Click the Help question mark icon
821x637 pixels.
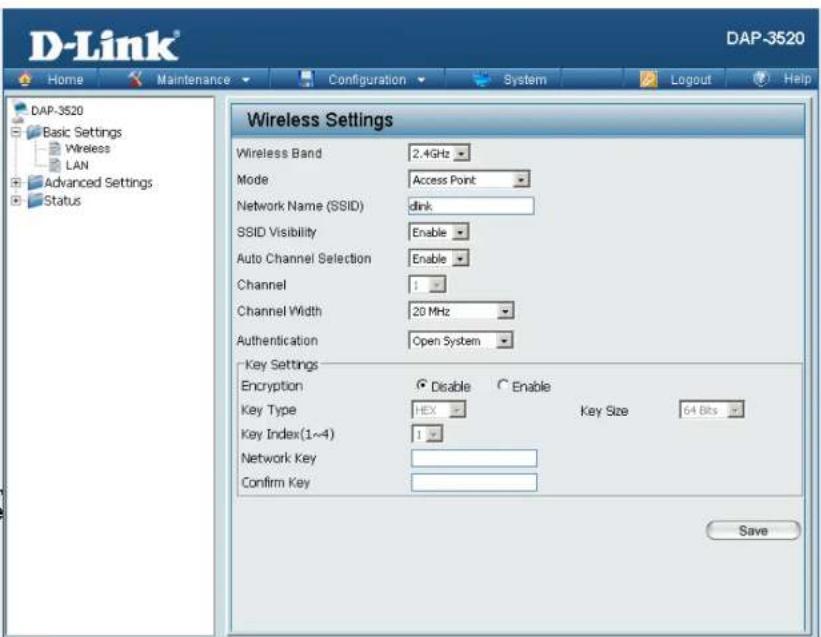click(761, 79)
